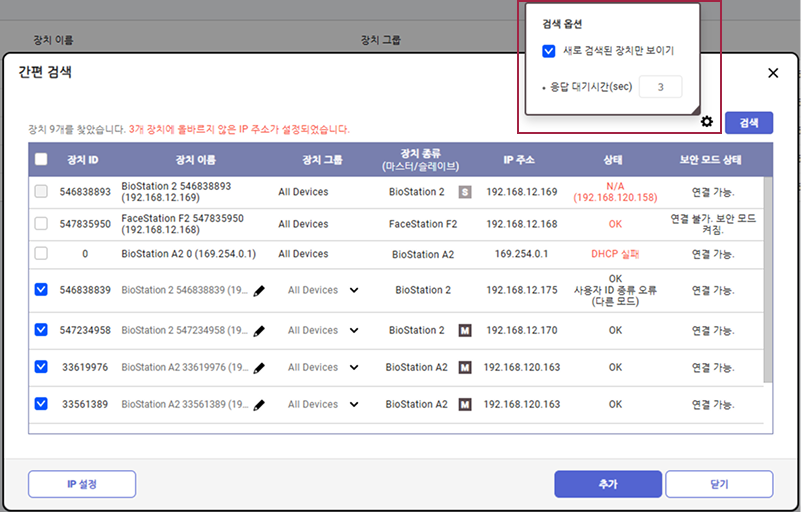
Task: Close the 간편 검색 dialog with X
Action: click(773, 73)
